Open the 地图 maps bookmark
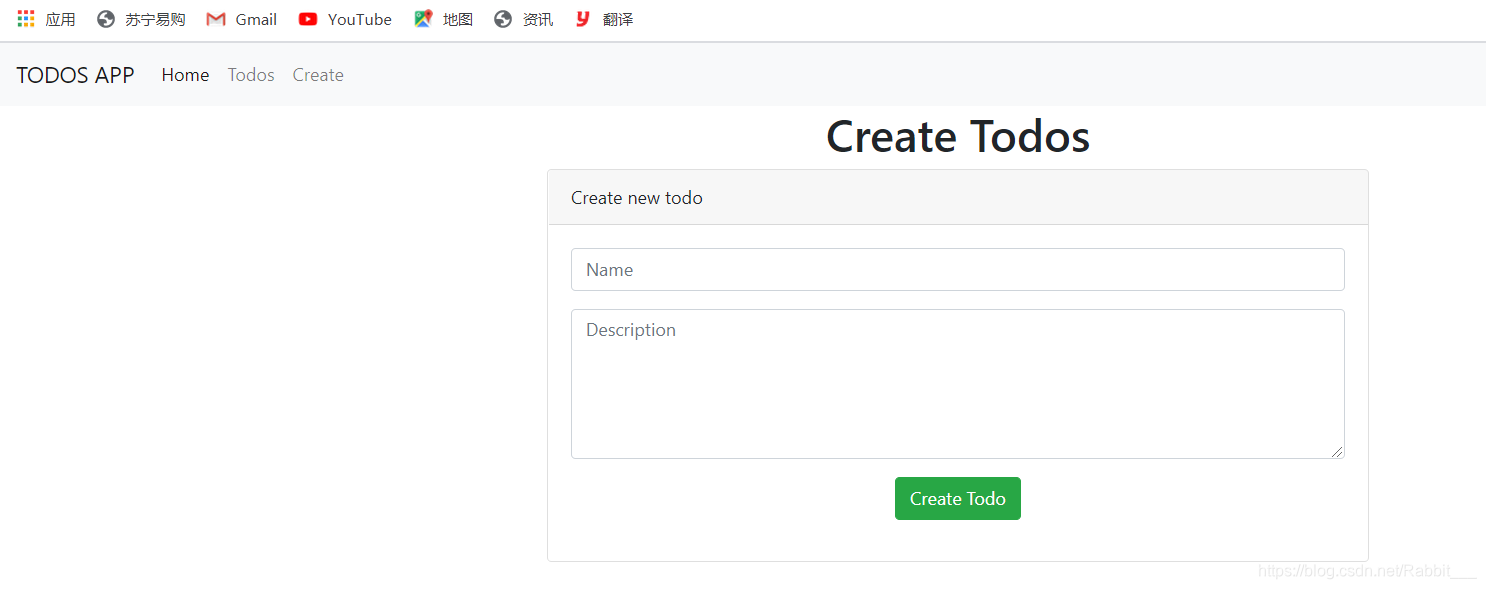The height and width of the screenshot is (589, 1486). coord(443,19)
